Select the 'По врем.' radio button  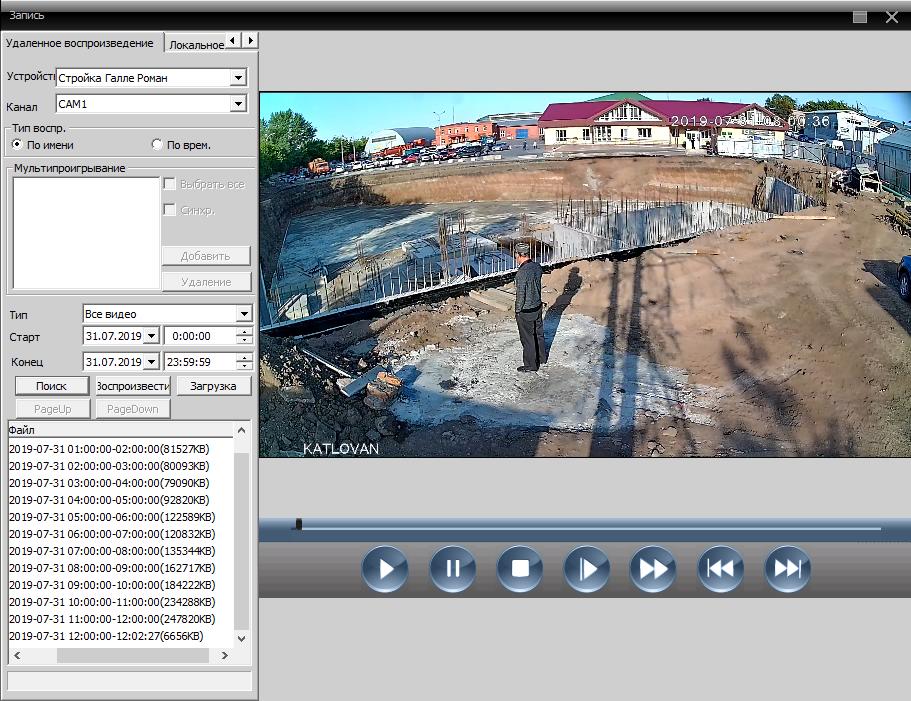click(156, 145)
